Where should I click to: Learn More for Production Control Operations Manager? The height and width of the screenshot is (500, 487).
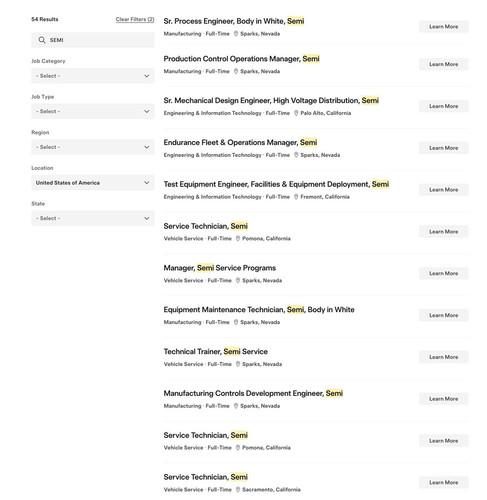pos(444,64)
